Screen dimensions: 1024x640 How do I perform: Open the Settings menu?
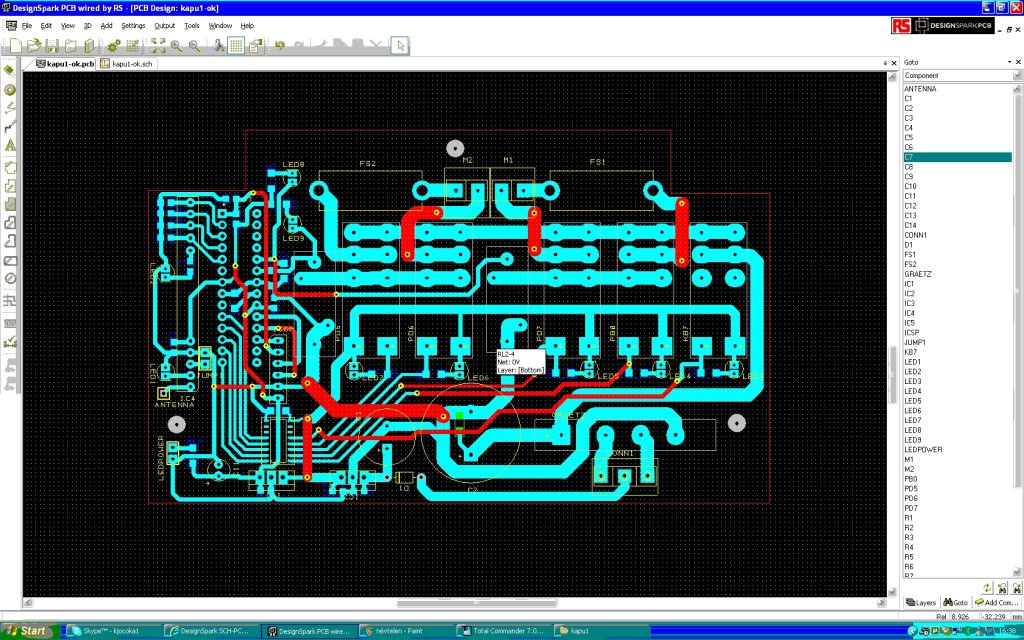133,25
